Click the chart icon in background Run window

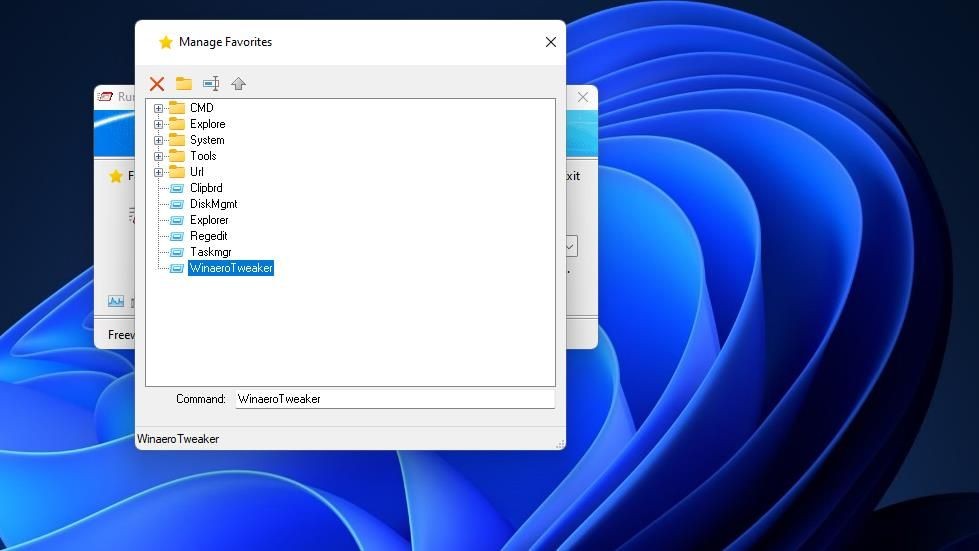click(116, 301)
